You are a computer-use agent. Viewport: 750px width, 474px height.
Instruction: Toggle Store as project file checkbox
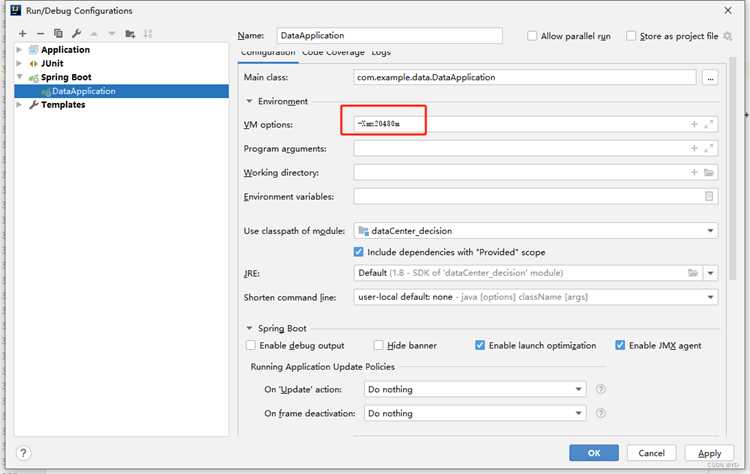click(x=631, y=36)
